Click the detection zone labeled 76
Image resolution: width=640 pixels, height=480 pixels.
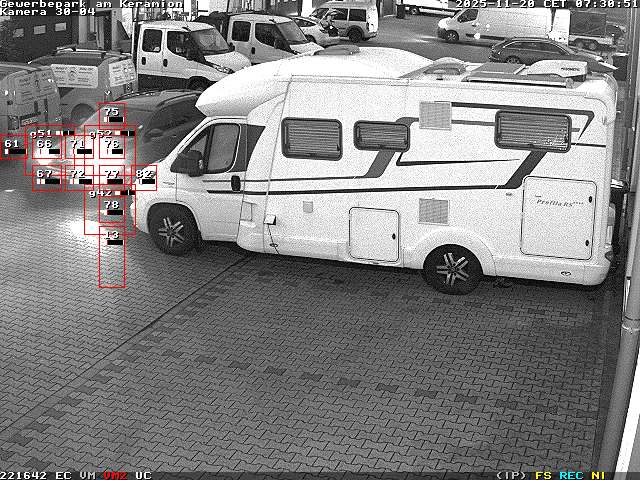[x=112, y=146]
